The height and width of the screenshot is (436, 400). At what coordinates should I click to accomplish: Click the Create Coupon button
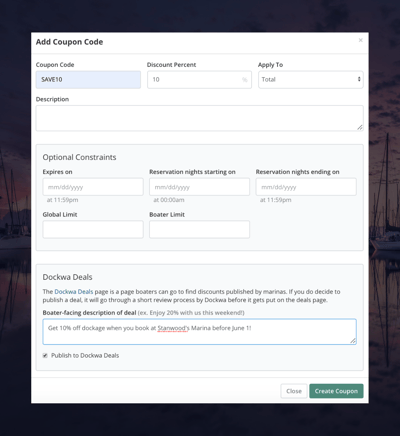pos(336,391)
